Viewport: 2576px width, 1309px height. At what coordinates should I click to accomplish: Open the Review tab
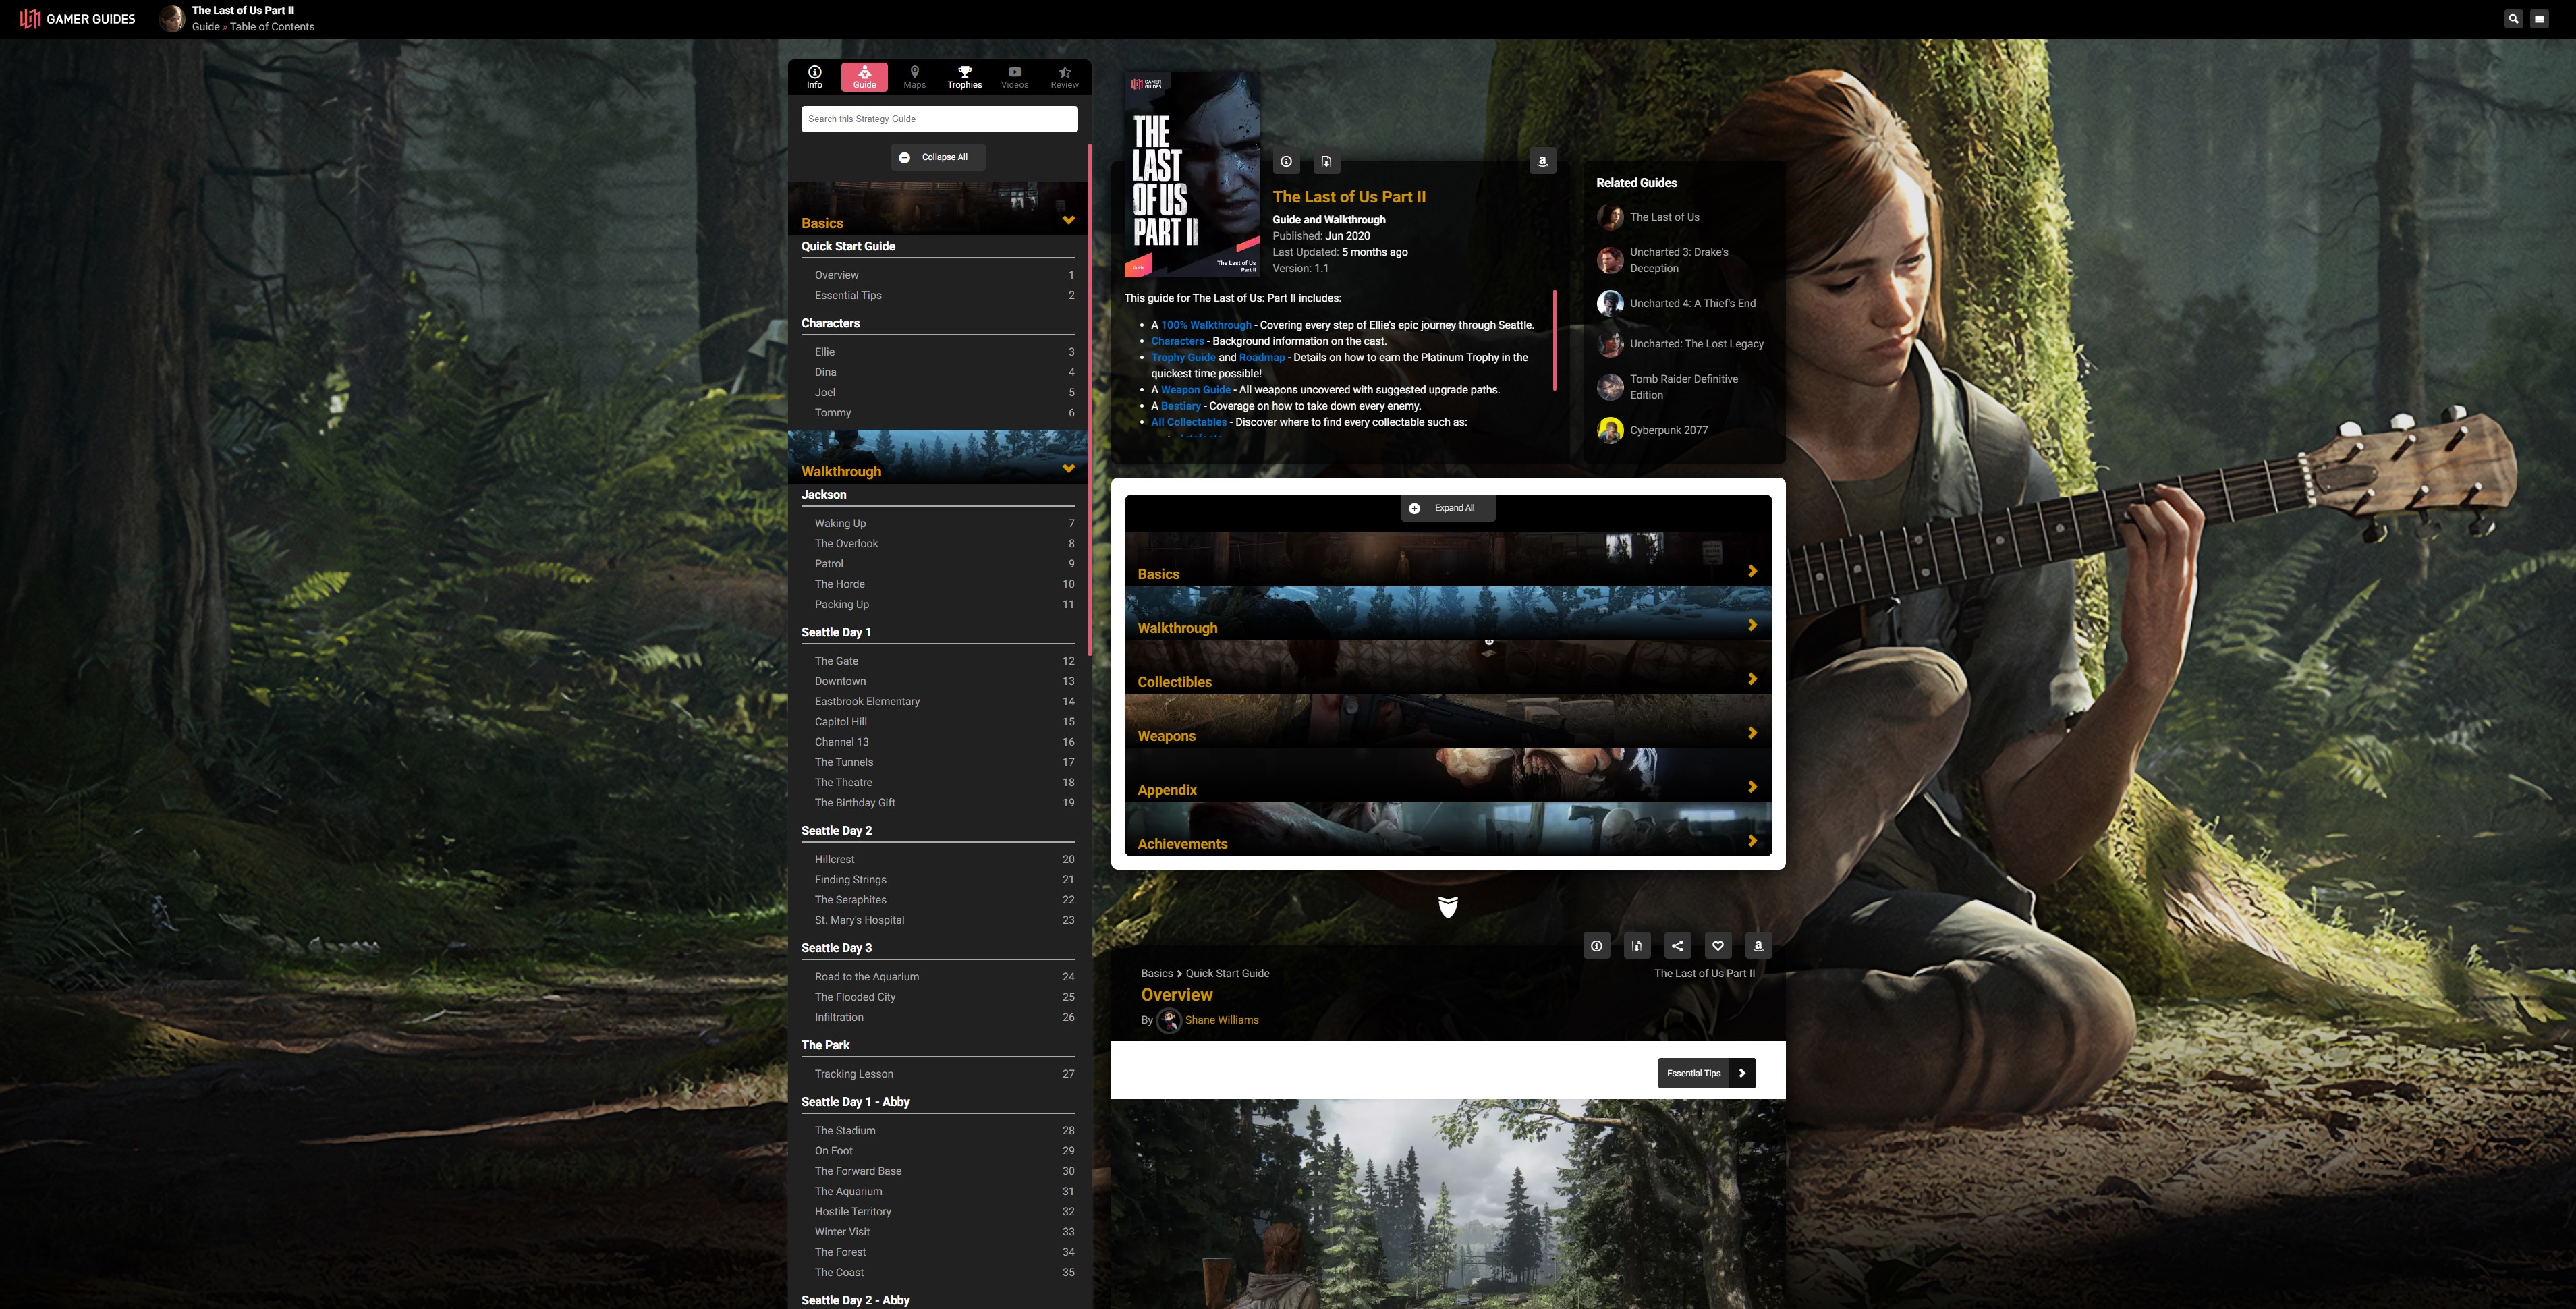pyautogui.click(x=1064, y=77)
